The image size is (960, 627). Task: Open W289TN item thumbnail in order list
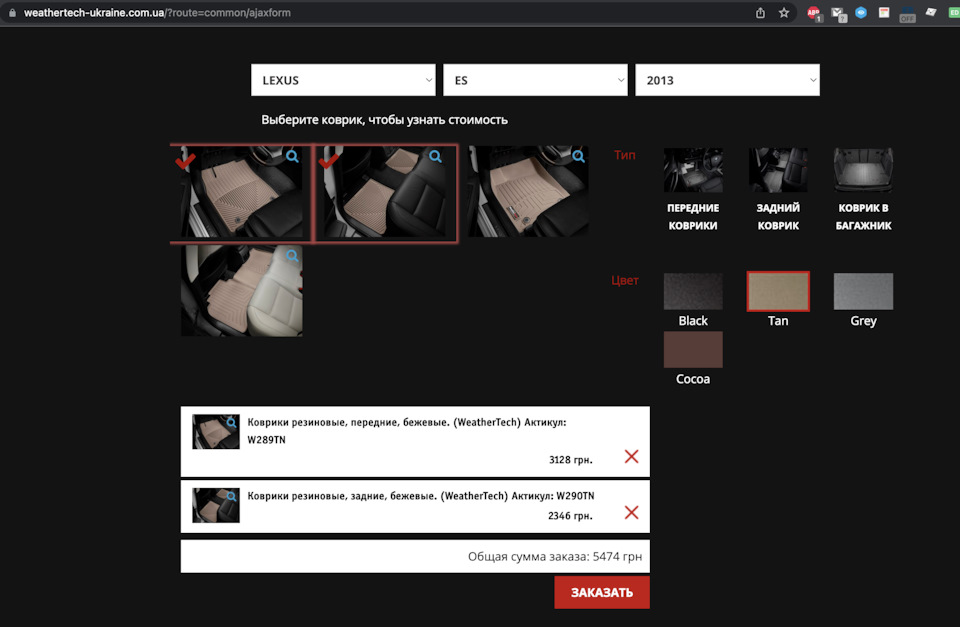point(216,432)
